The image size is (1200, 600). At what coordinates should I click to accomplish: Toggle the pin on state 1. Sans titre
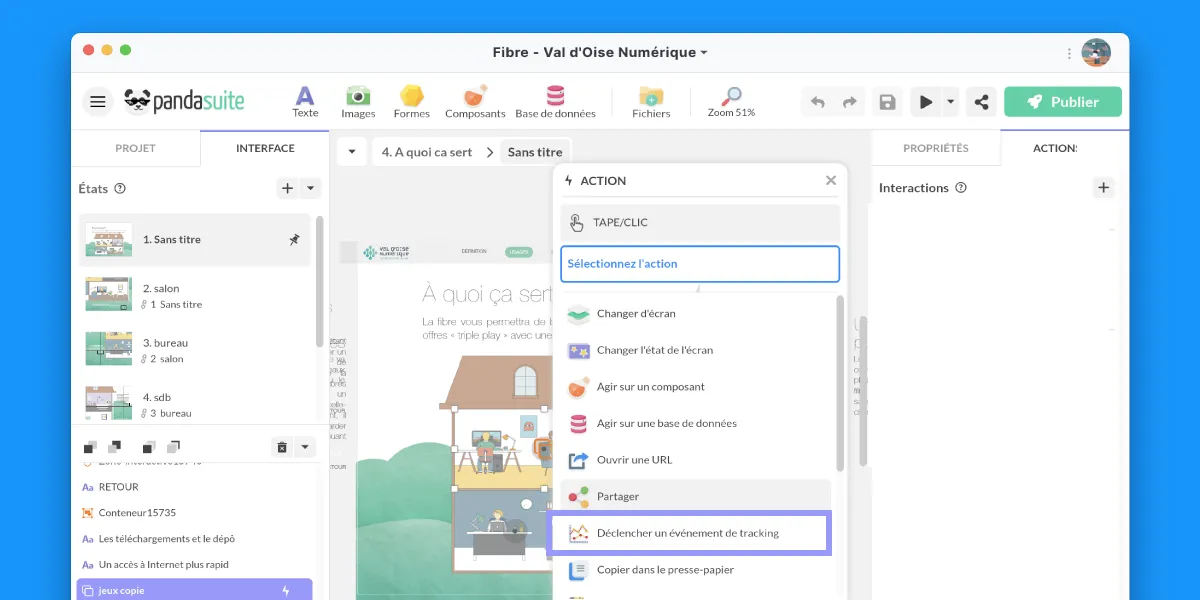(294, 240)
